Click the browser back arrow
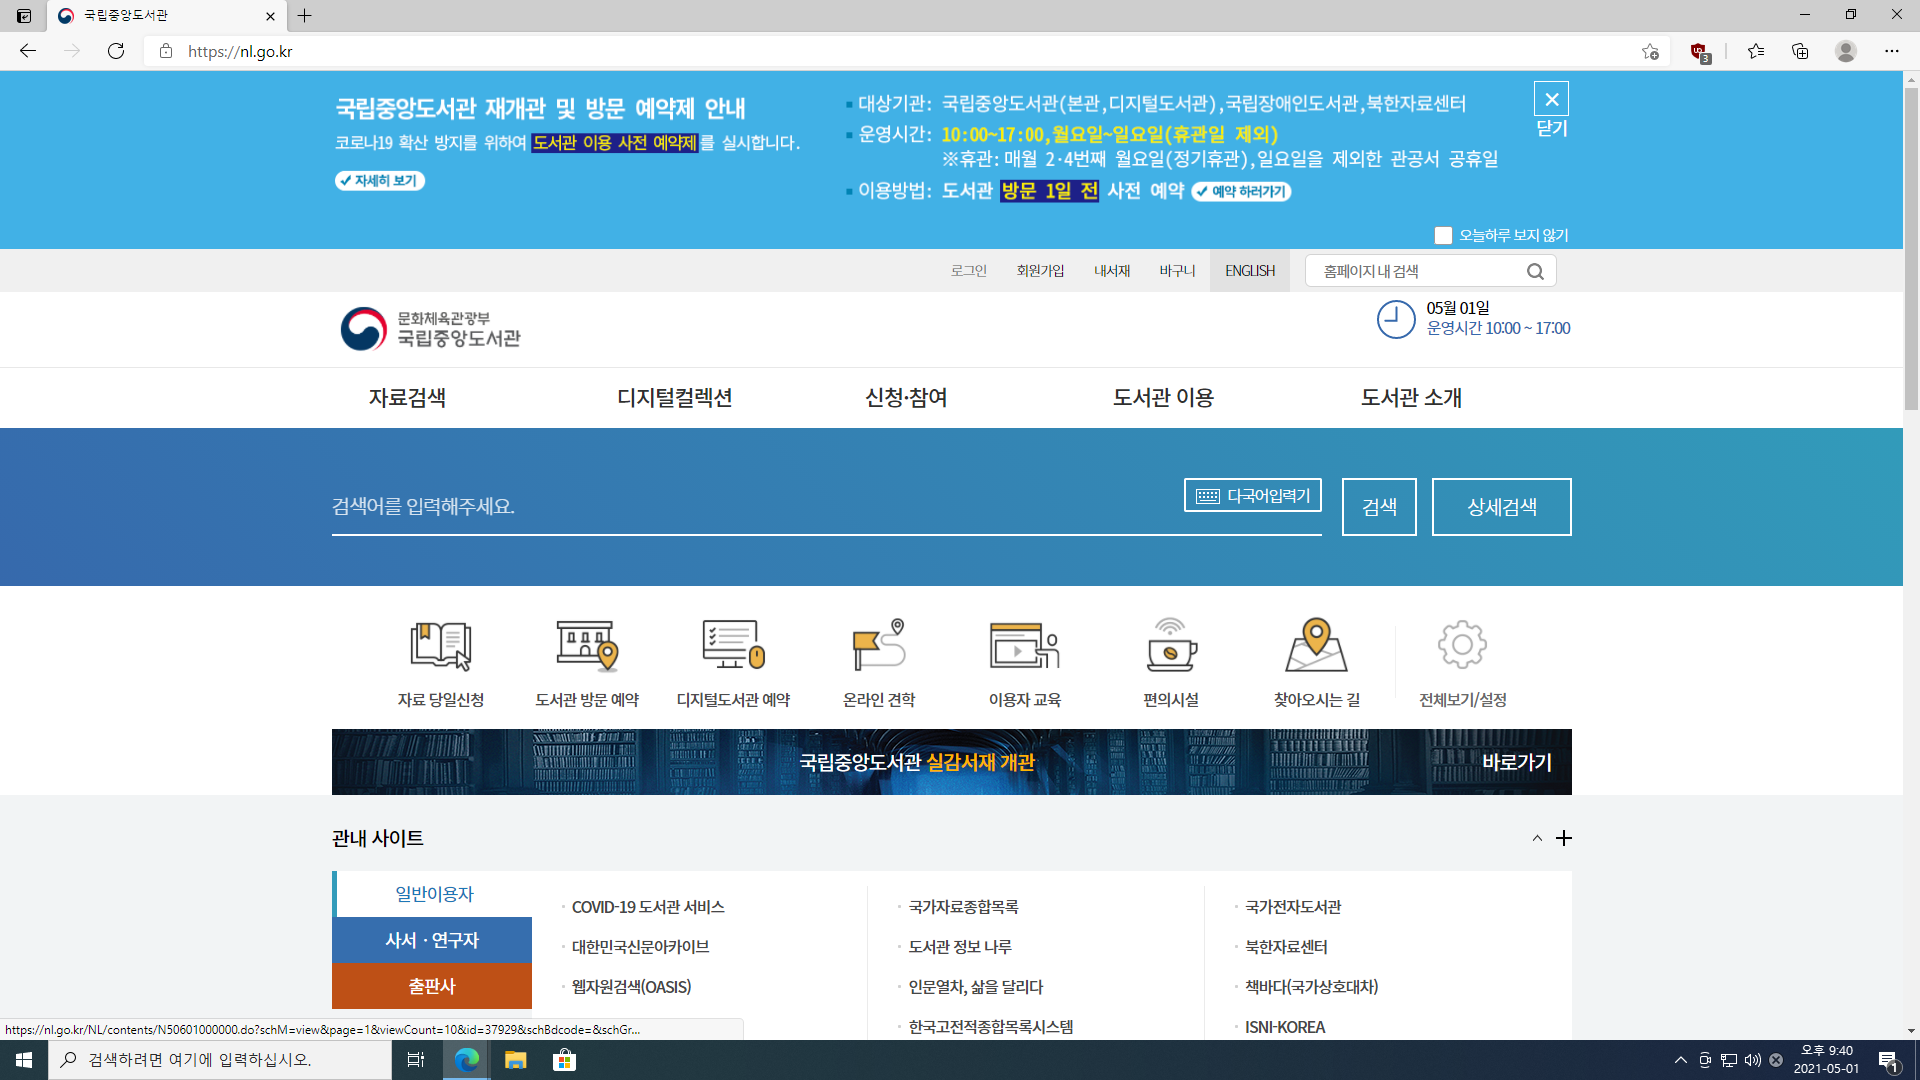The height and width of the screenshot is (1080, 1920). [28, 51]
